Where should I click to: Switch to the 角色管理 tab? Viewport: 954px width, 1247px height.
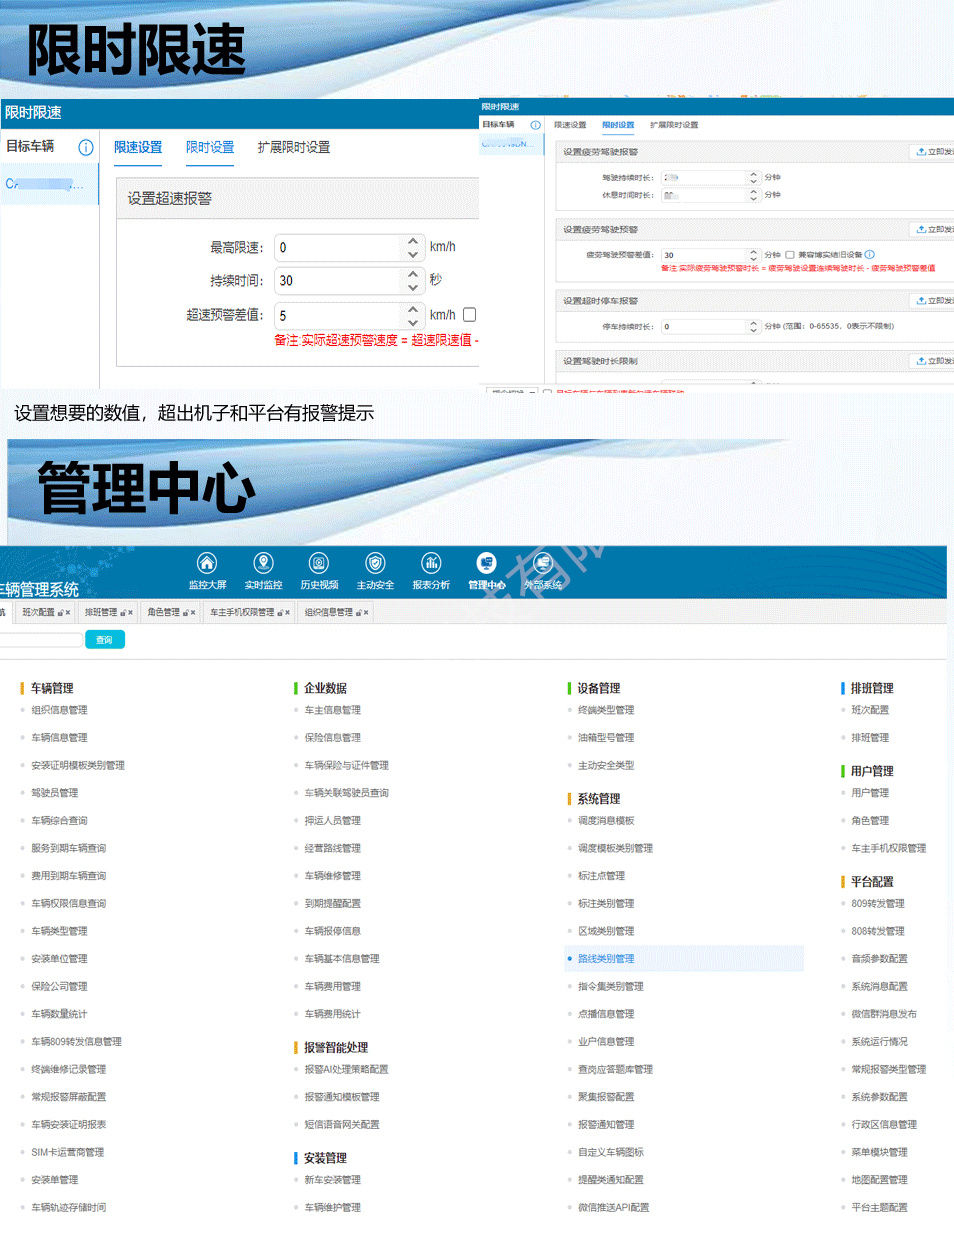[x=163, y=612]
